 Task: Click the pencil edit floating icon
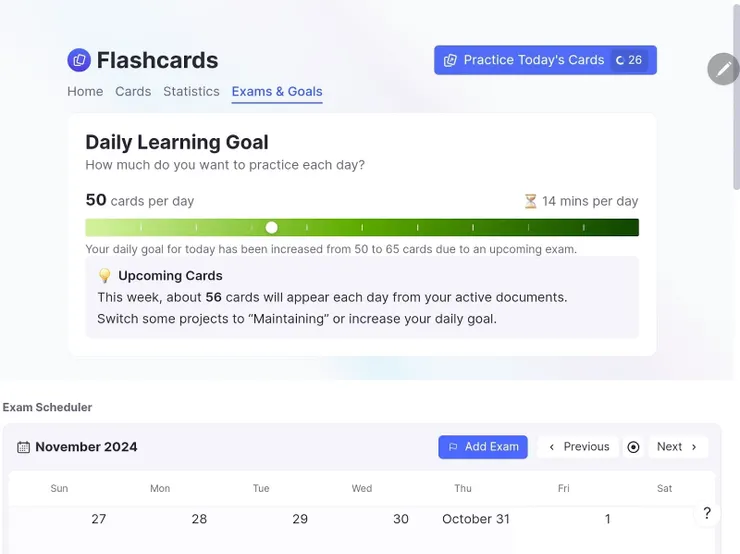point(723,69)
